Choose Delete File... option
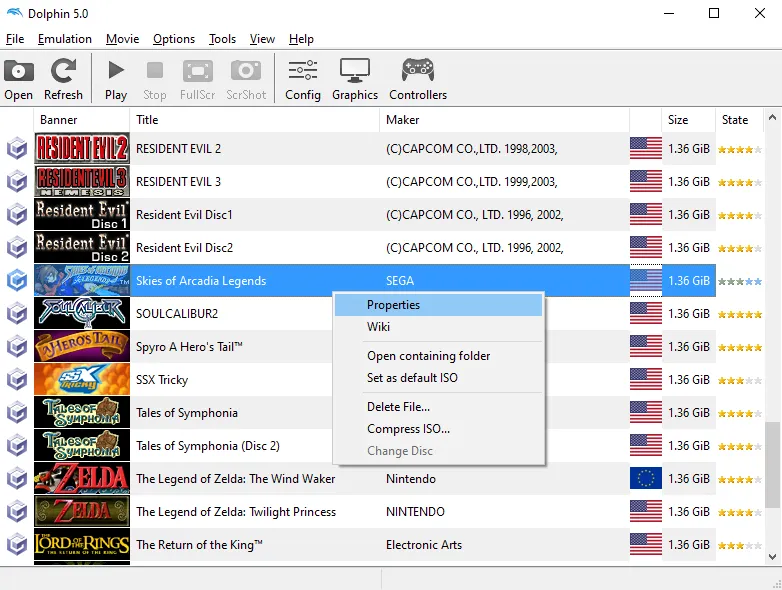The image size is (782, 590). pos(438,406)
